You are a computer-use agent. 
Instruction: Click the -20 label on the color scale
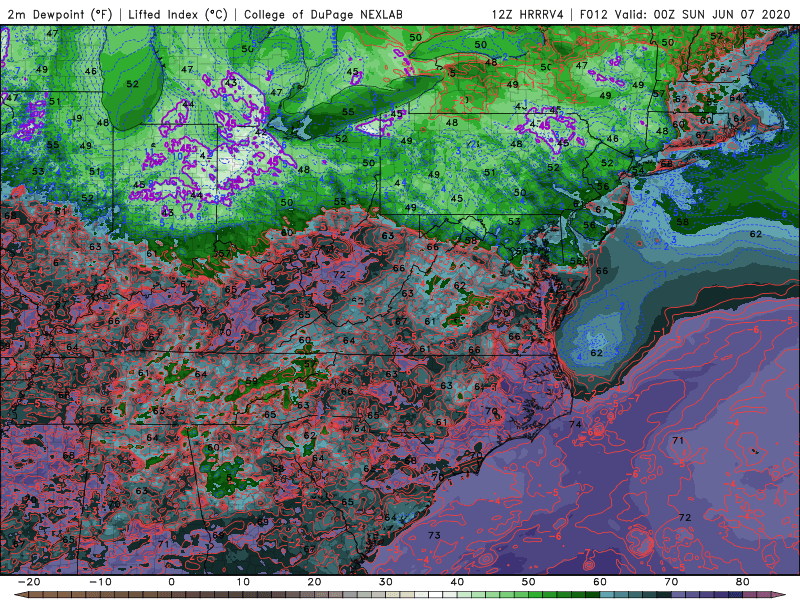pyautogui.click(x=29, y=582)
